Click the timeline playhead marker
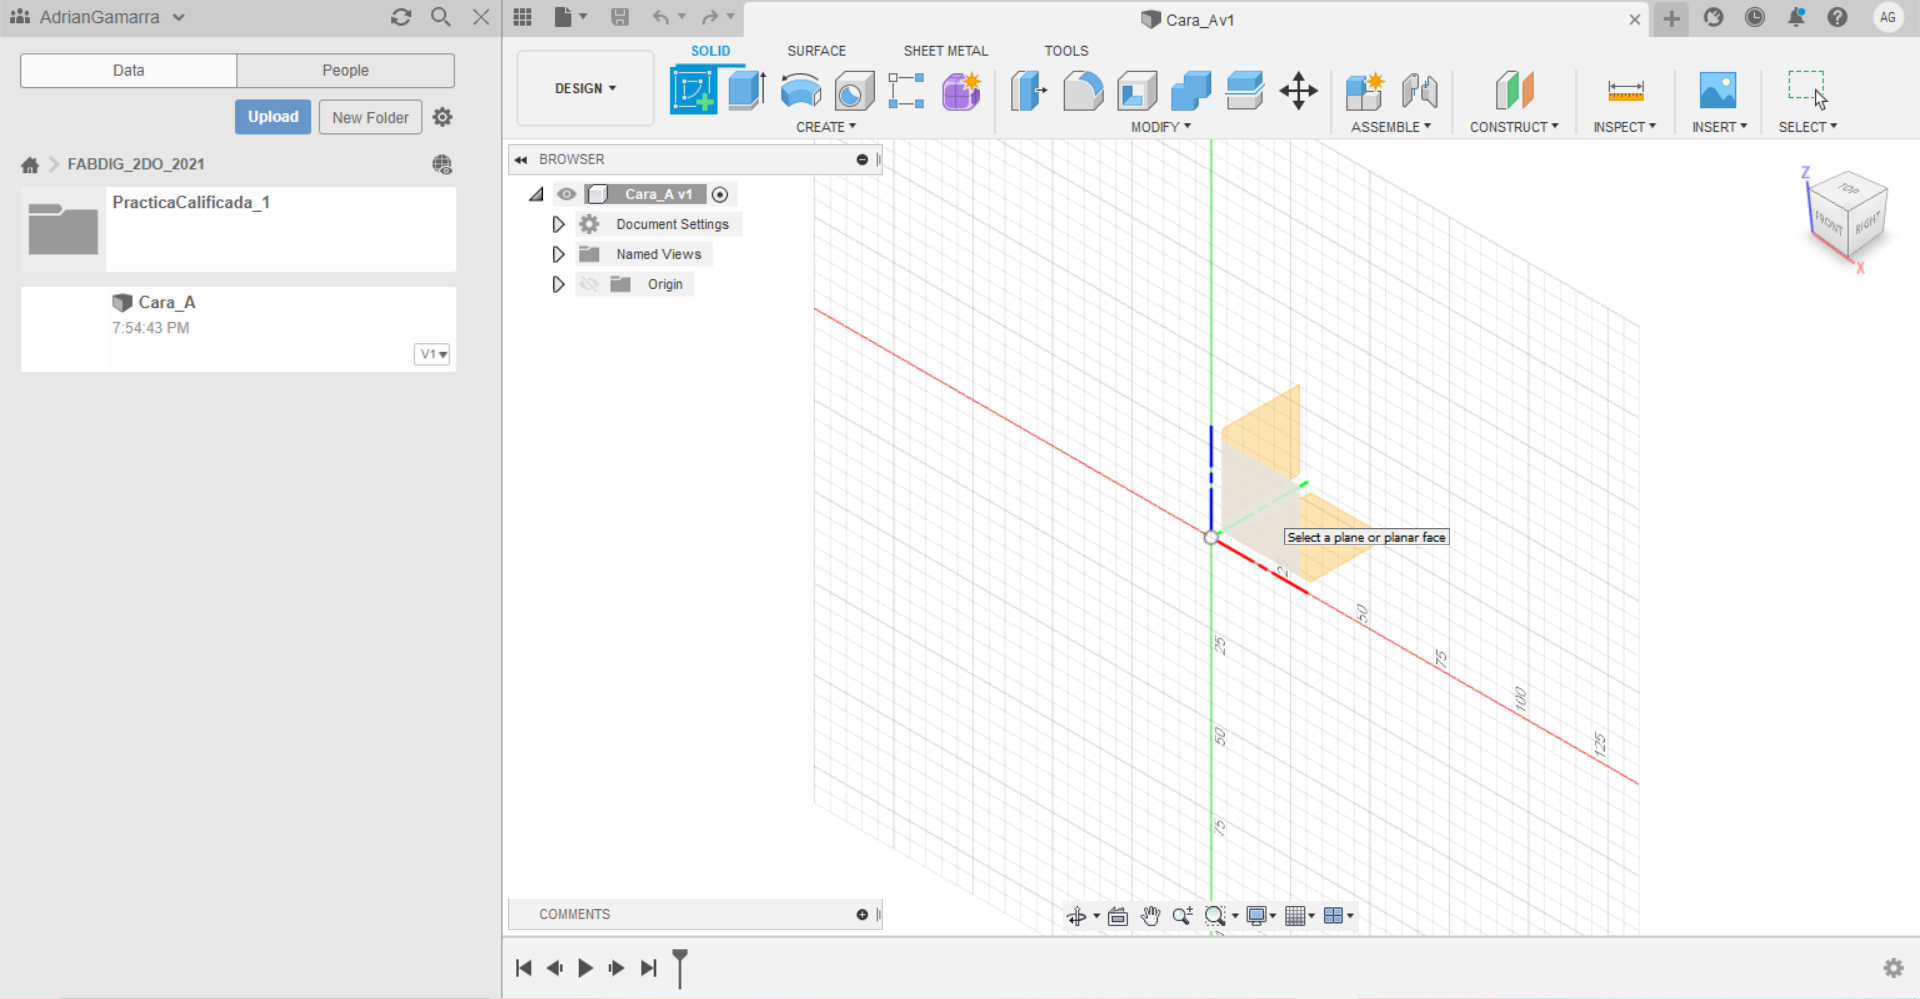This screenshot has height=999, width=1920. [680, 967]
